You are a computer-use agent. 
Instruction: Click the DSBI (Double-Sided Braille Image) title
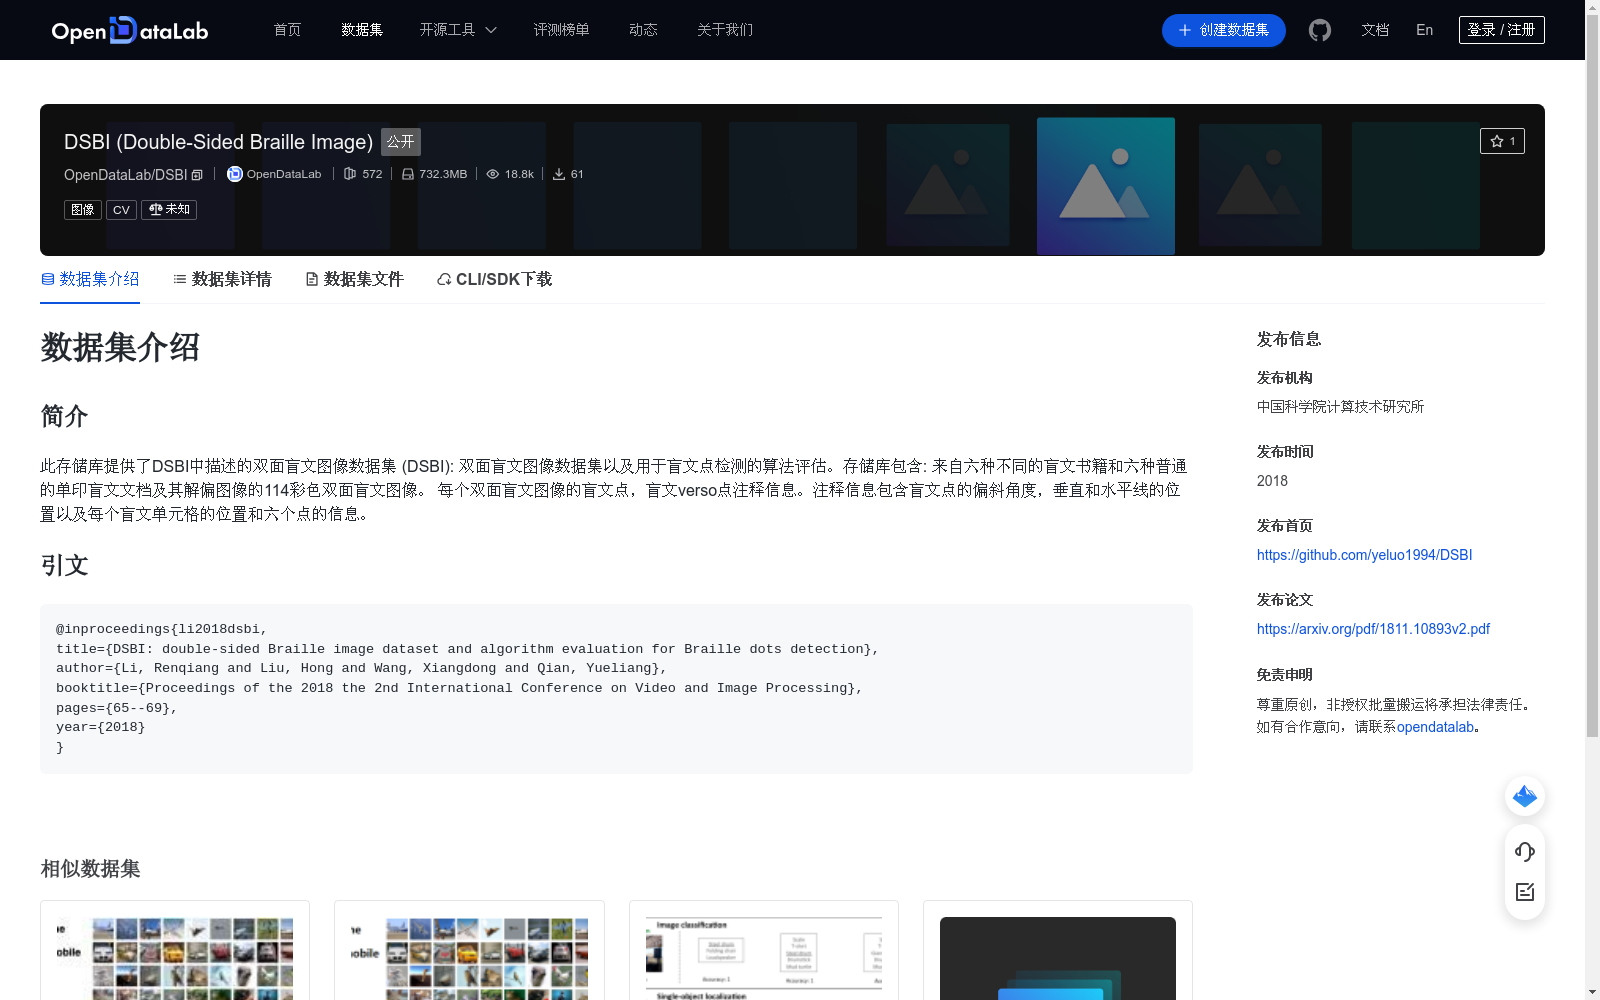pos(218,142)
